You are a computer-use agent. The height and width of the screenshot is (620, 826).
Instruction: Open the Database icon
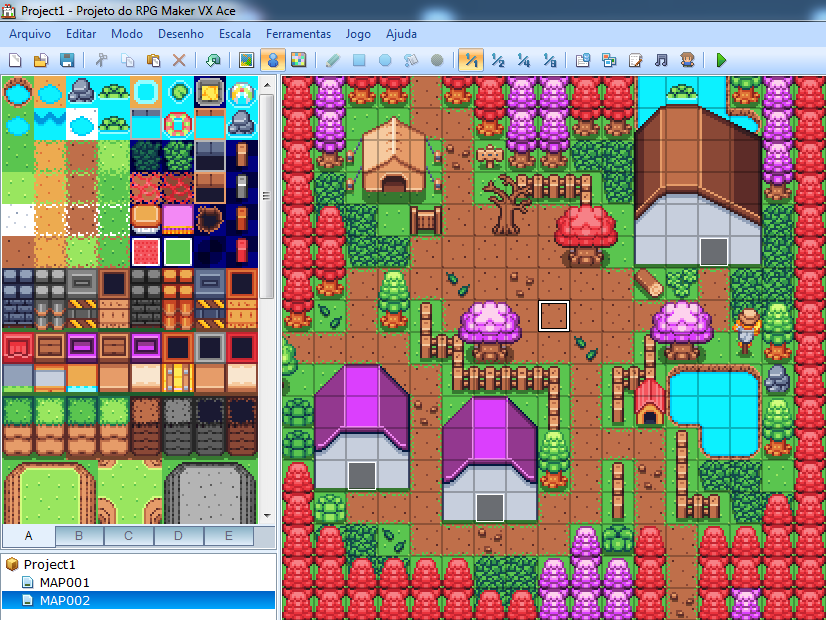pyautogui.click(x=583, y=60)
